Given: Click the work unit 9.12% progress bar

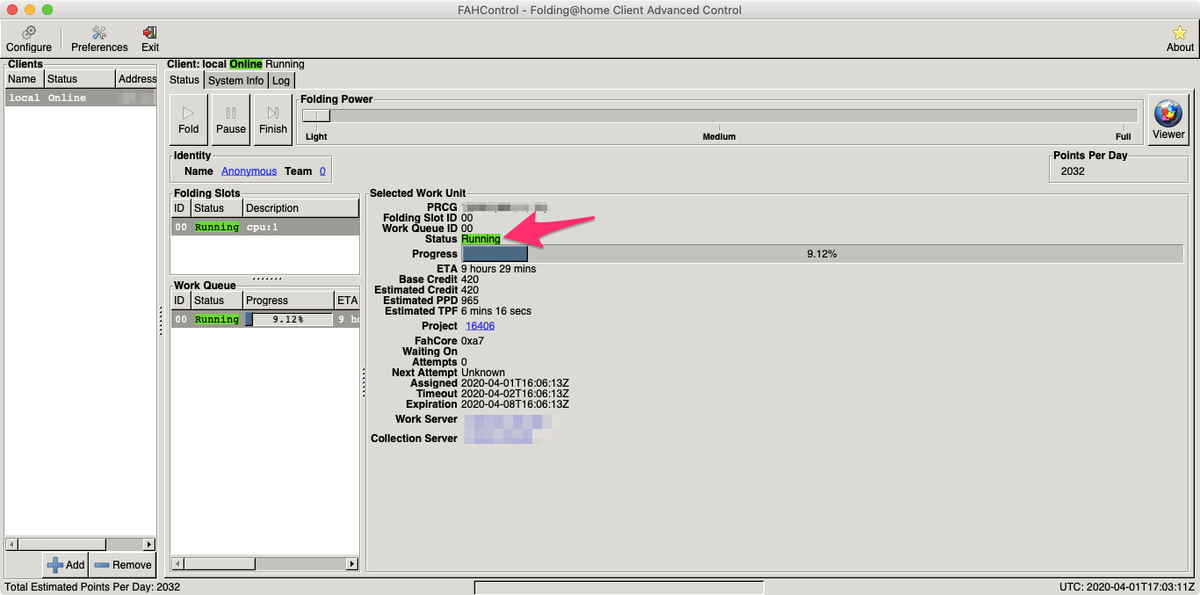Looking at the screenshot, I should [x=821, y=254].
